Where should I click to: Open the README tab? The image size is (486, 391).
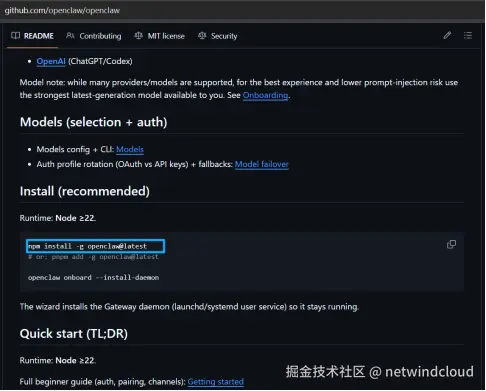pos(32,36)
